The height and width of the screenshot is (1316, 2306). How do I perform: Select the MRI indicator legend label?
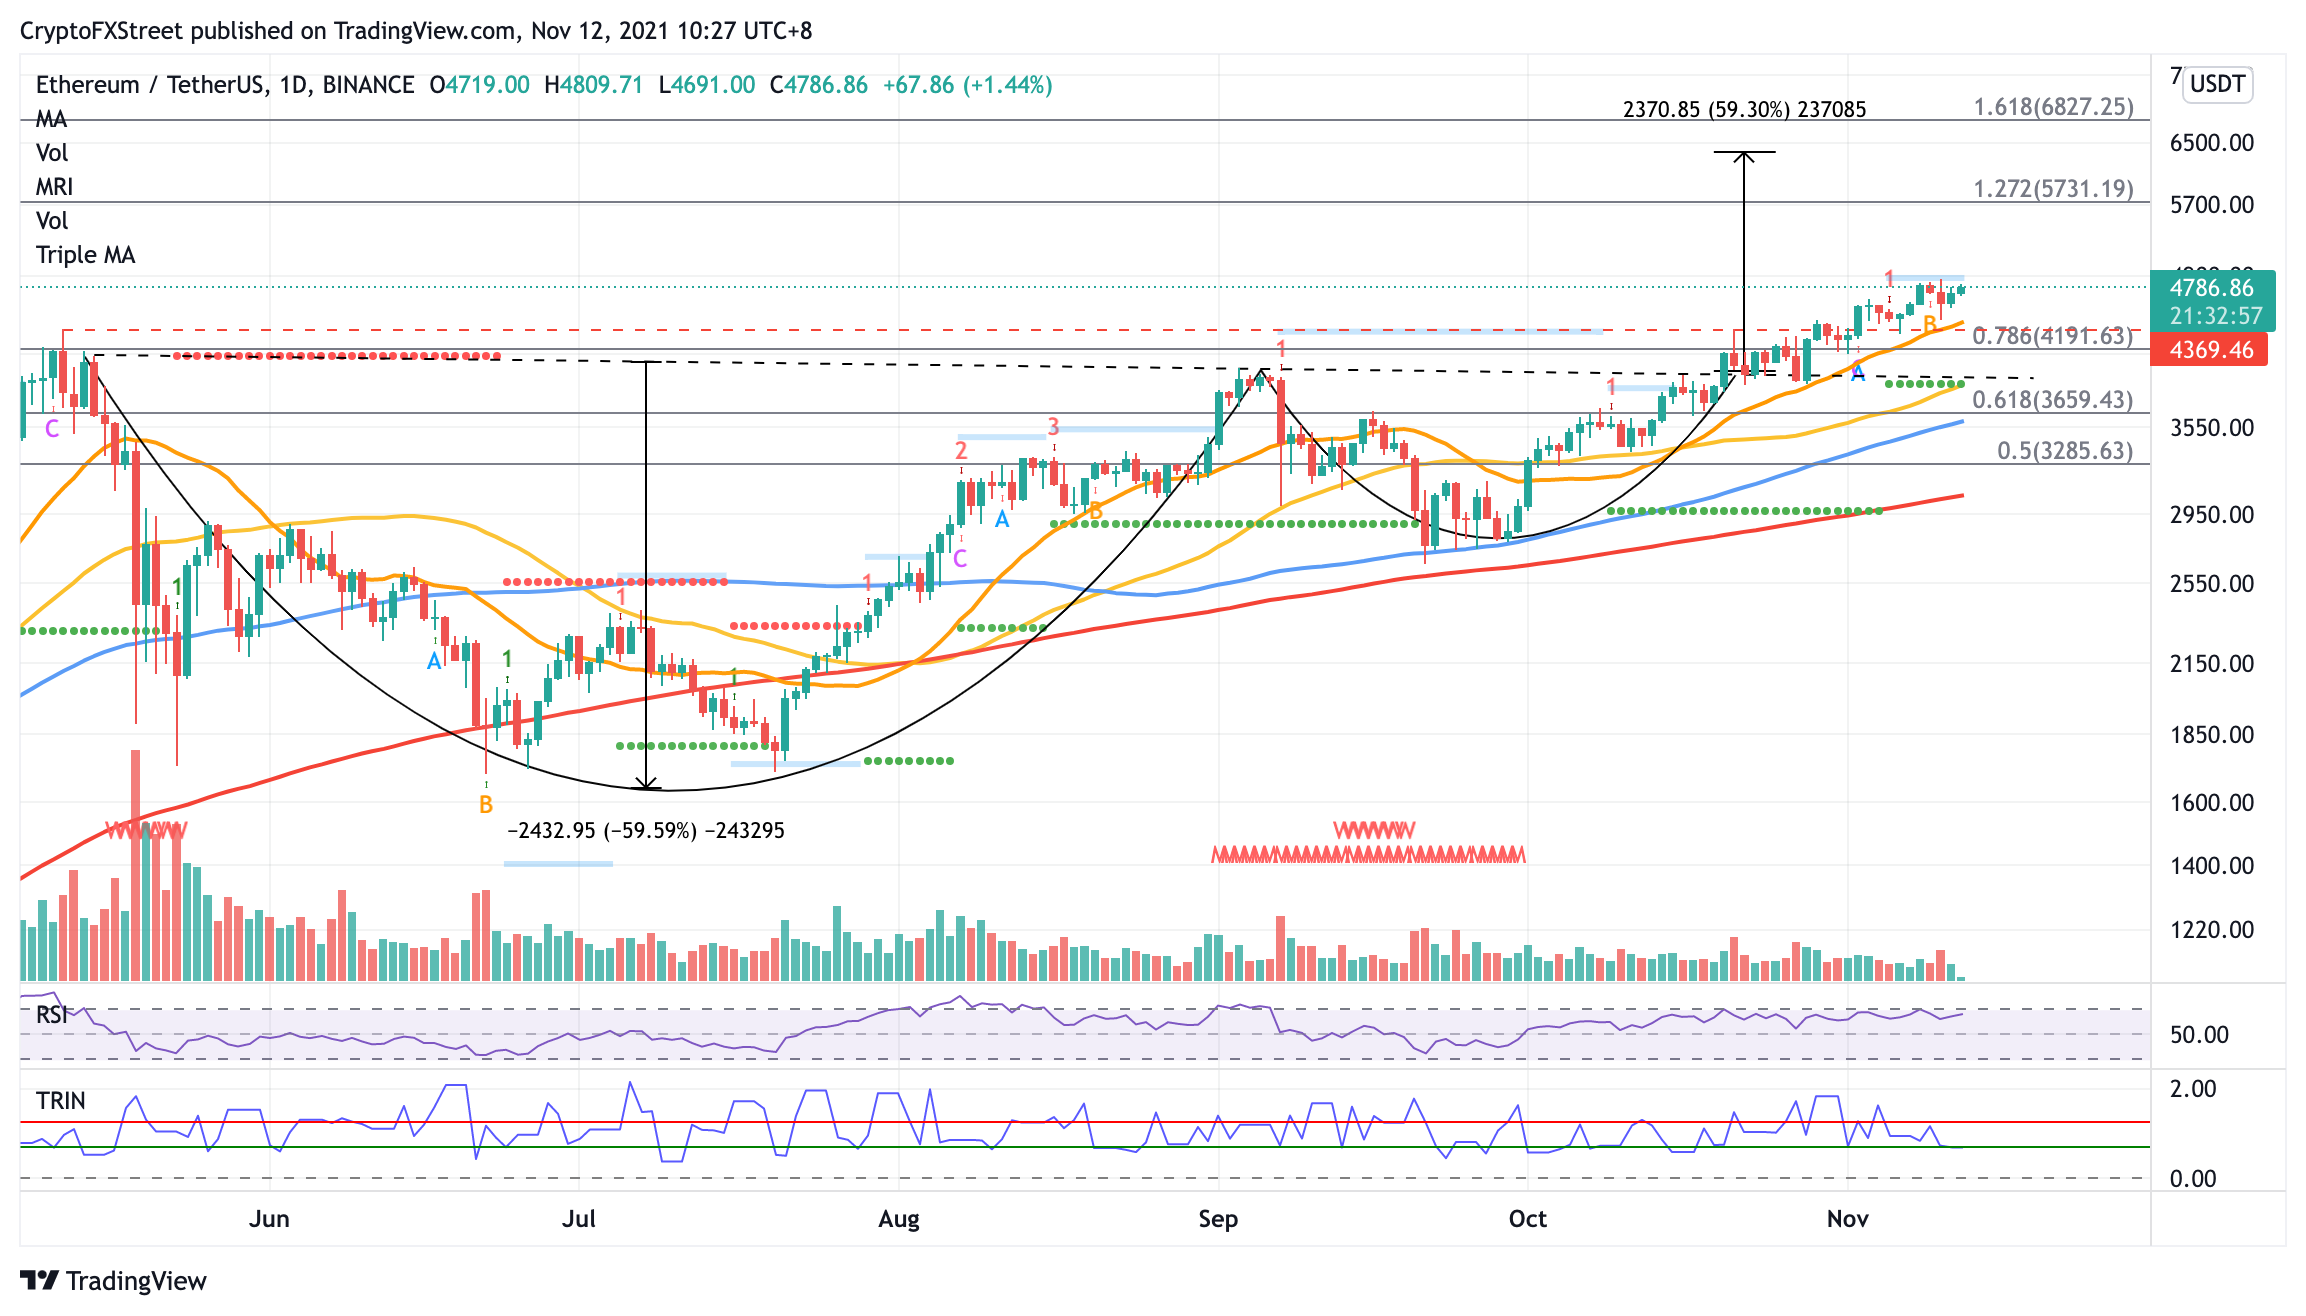point(55,187)
